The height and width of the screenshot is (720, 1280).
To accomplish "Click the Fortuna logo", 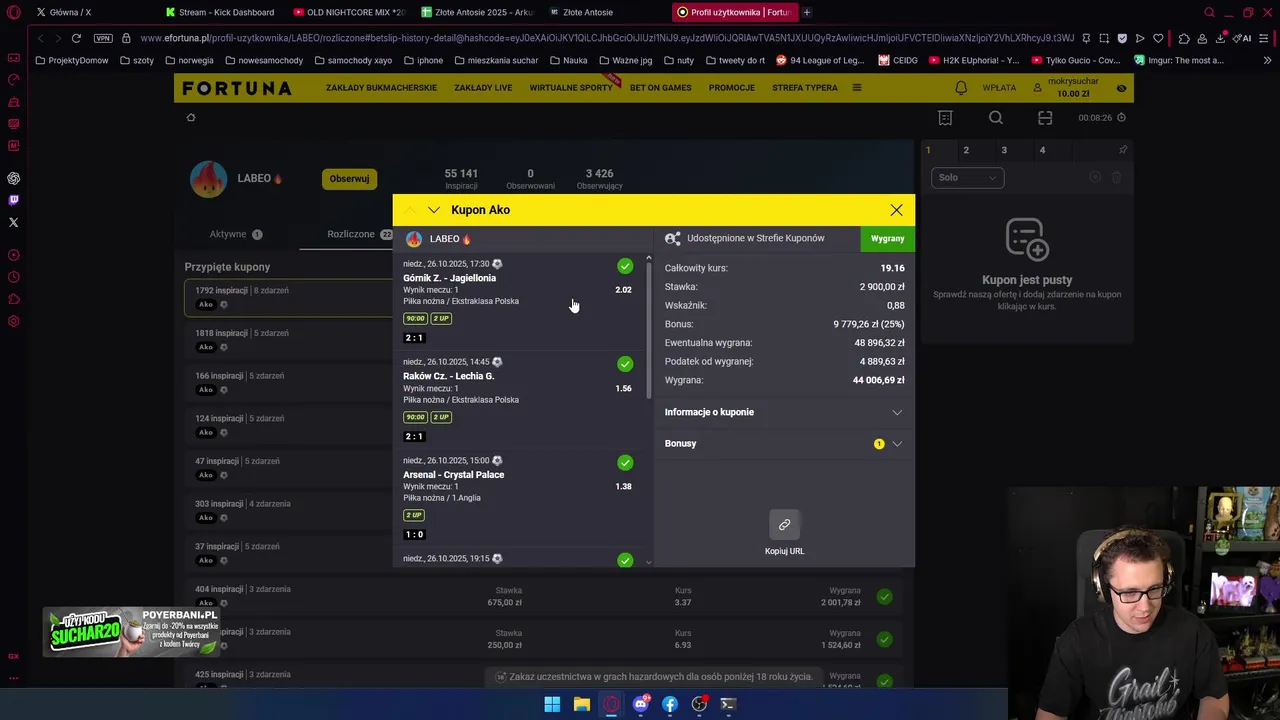I will point(237,88).
